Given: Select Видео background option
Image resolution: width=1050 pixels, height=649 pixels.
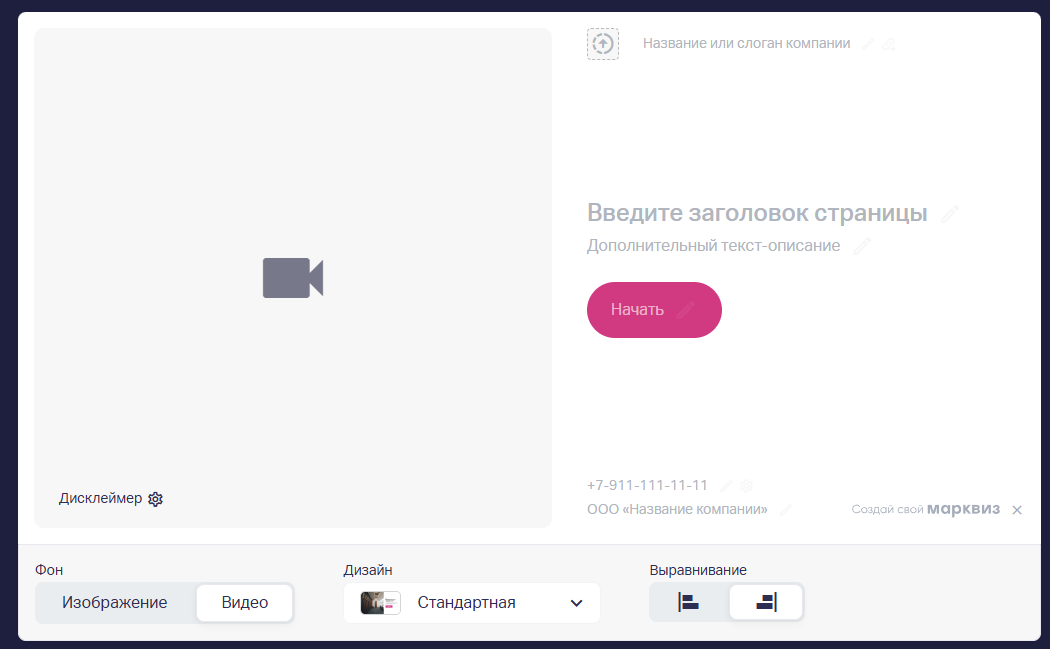Looking at the screenshot, I should (x=245, y=603).
